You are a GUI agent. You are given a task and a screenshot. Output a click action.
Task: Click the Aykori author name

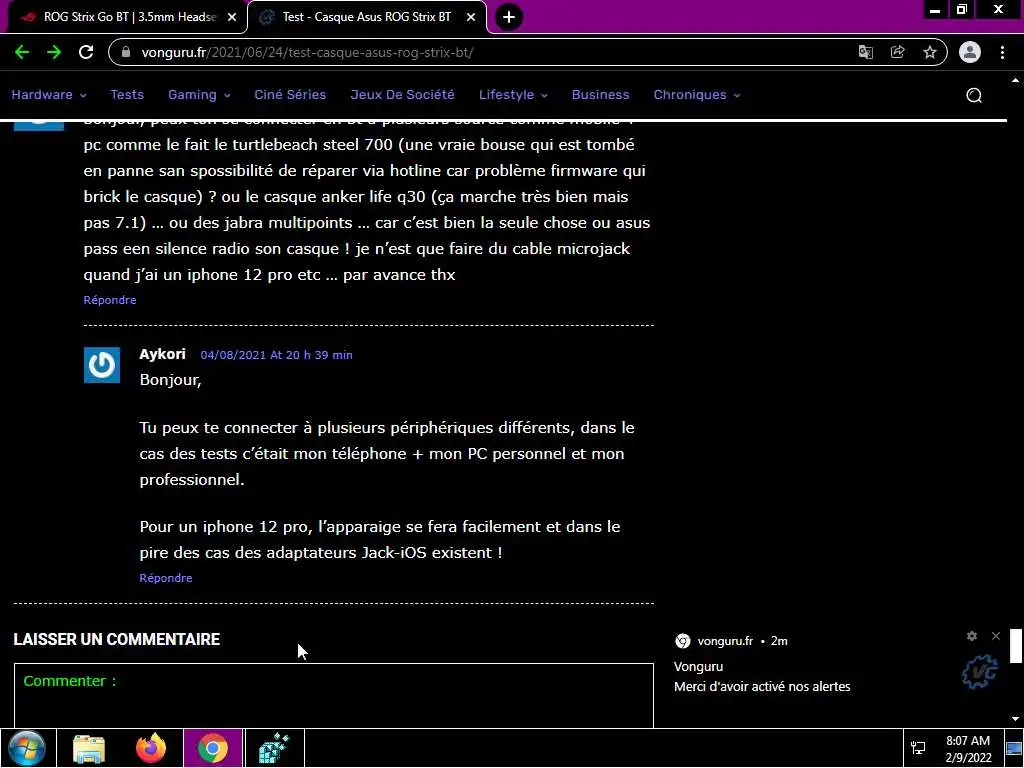pyautogui.click(x=163, y=354)
